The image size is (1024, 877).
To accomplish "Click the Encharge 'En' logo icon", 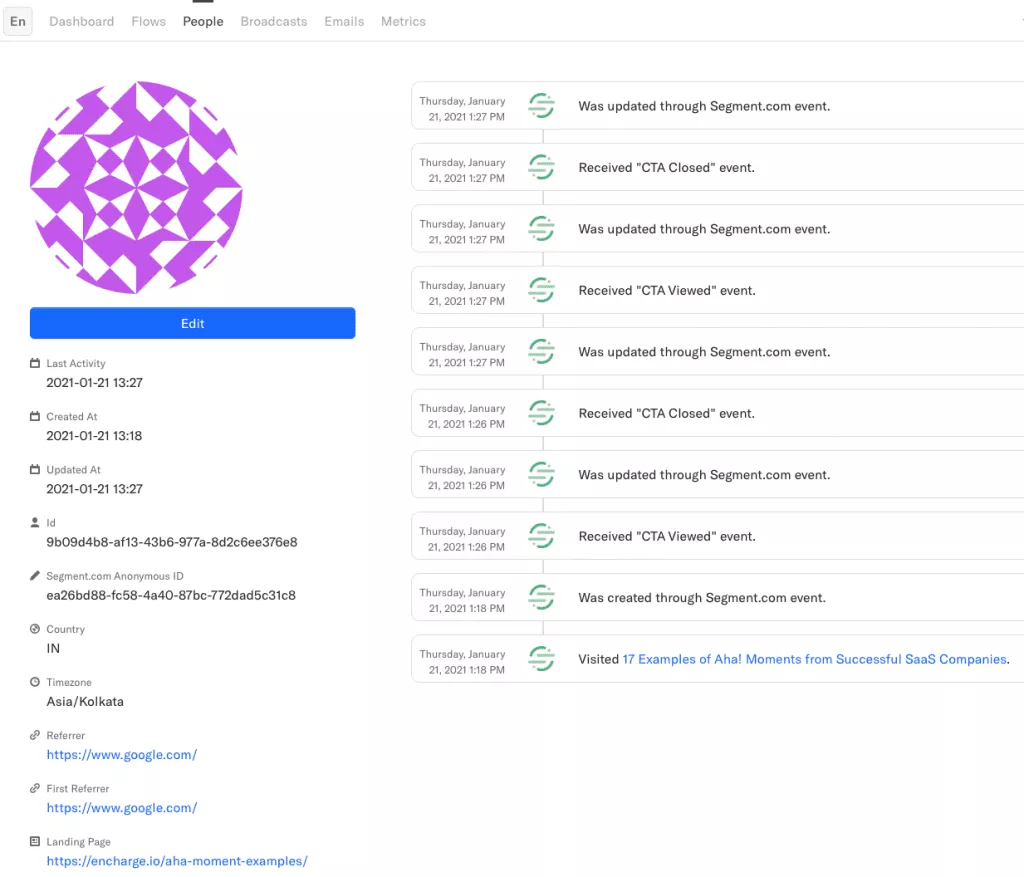I will 18,22.
